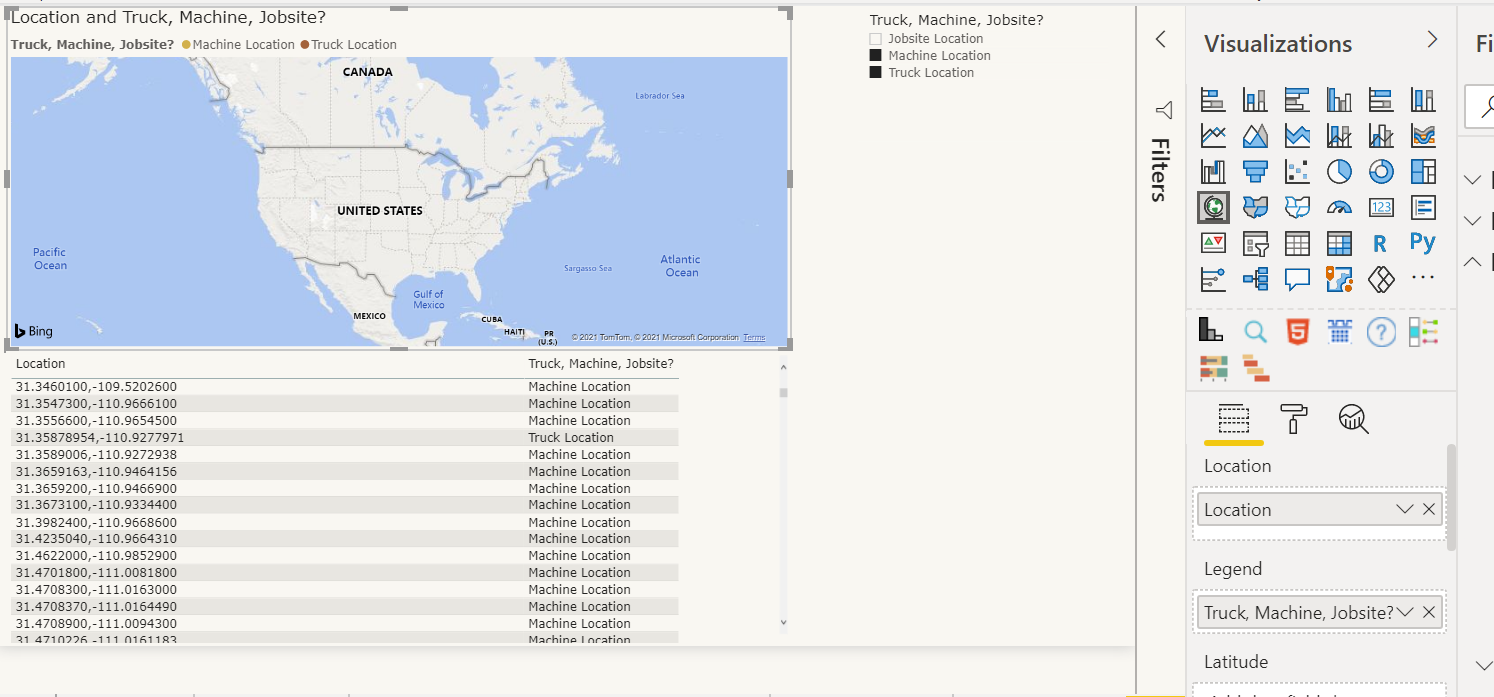
Task: Expand the Filters pane
Action: (x=1160, y=39)
